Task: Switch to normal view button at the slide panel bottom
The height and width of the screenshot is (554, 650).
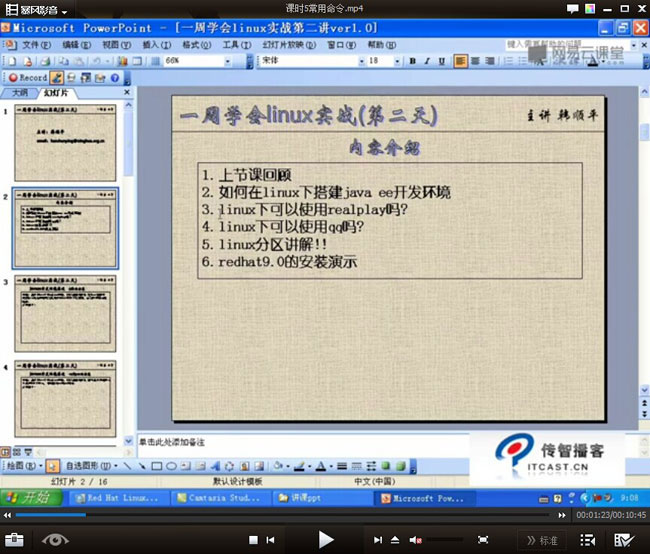Action: tap(5, 452)
